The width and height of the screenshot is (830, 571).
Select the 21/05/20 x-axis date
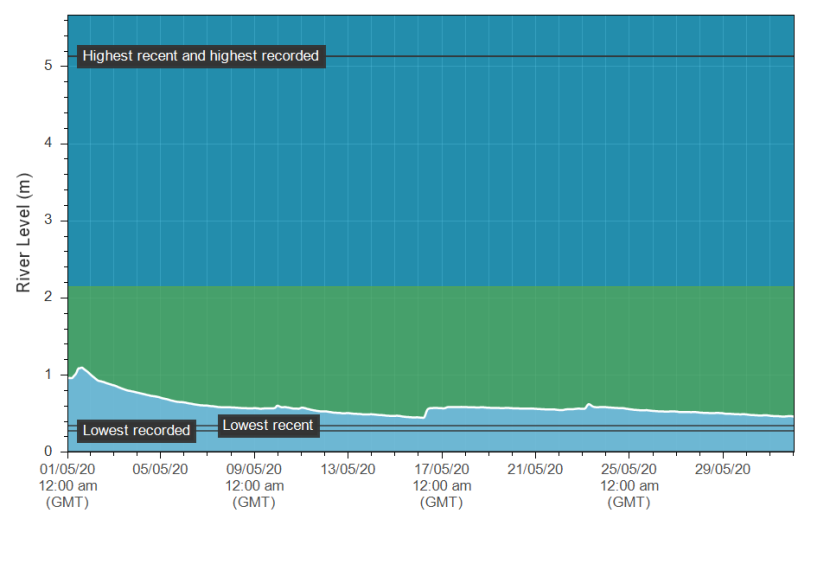point(535,468)
